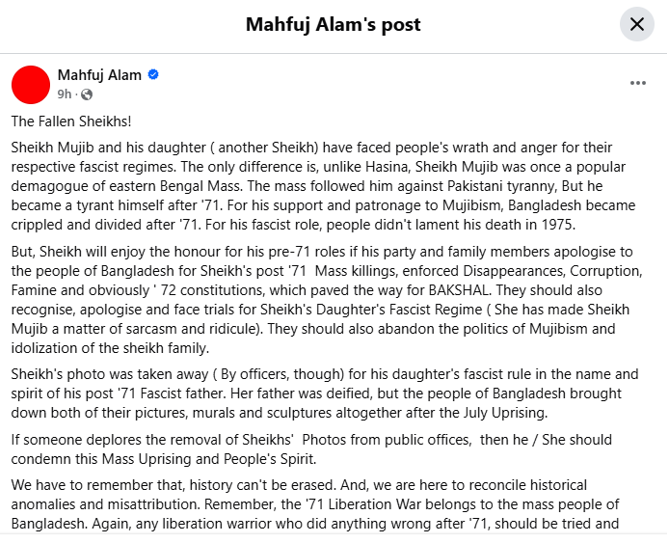Click the blue verified badge icon

(154, 75)
